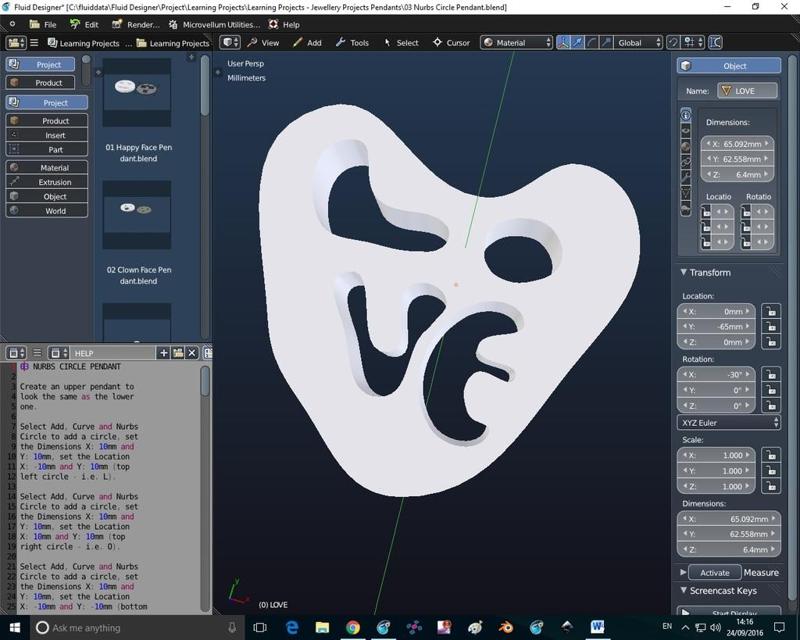Click the new text block plus icon
The height and width of the screenshot is (640, 800).
(x=163, y=353)
